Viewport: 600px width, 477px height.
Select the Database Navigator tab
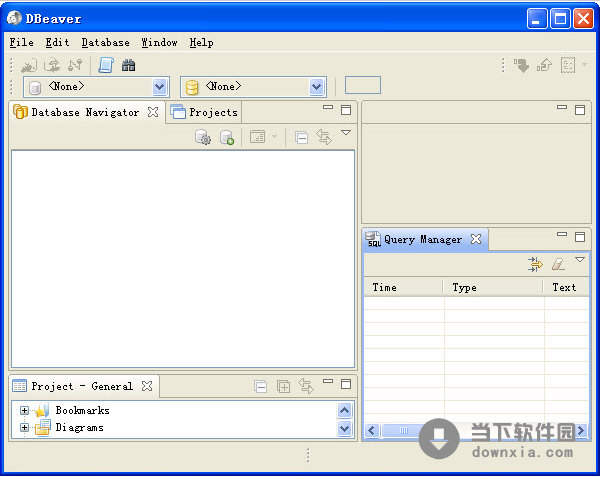coord(85,112)
